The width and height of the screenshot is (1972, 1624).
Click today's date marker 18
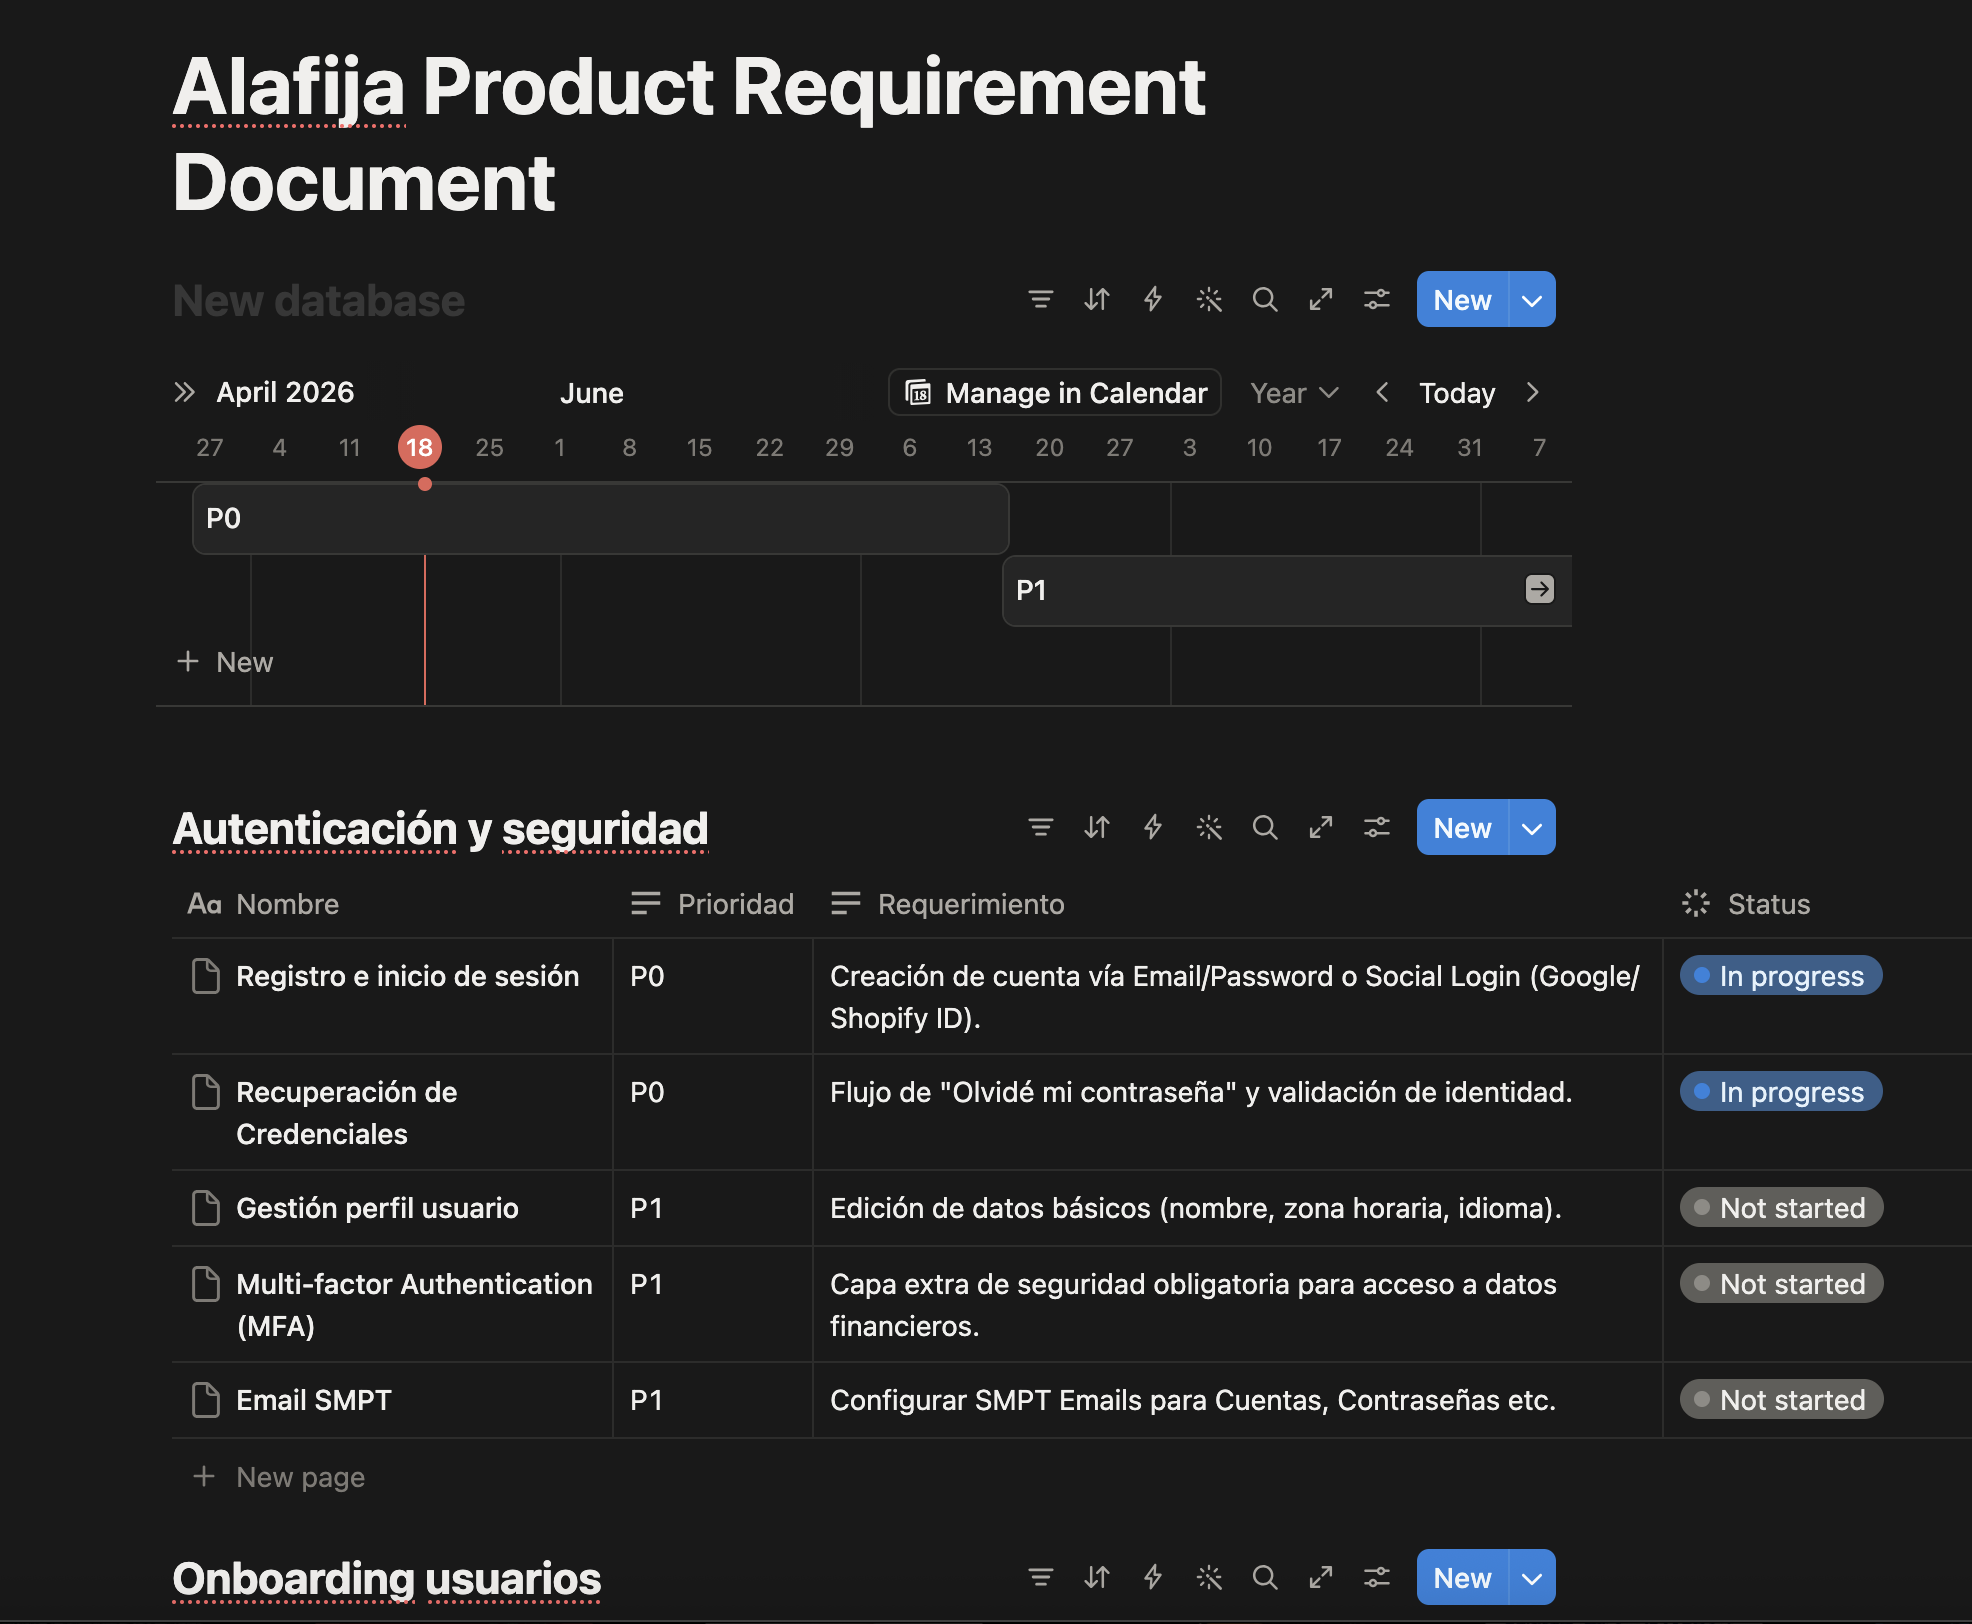[419, 447]
